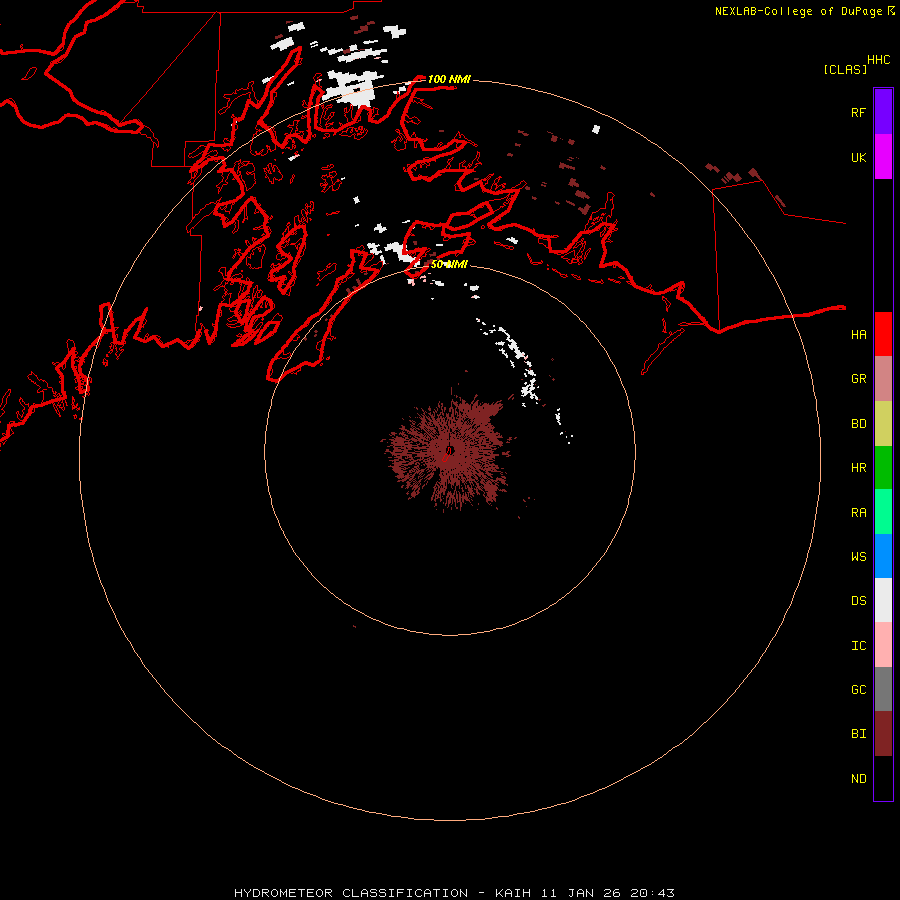The height and width of the screenshot is (900, 900).
Task: Select the BD yellow legend block
Action: click(883, 423)
